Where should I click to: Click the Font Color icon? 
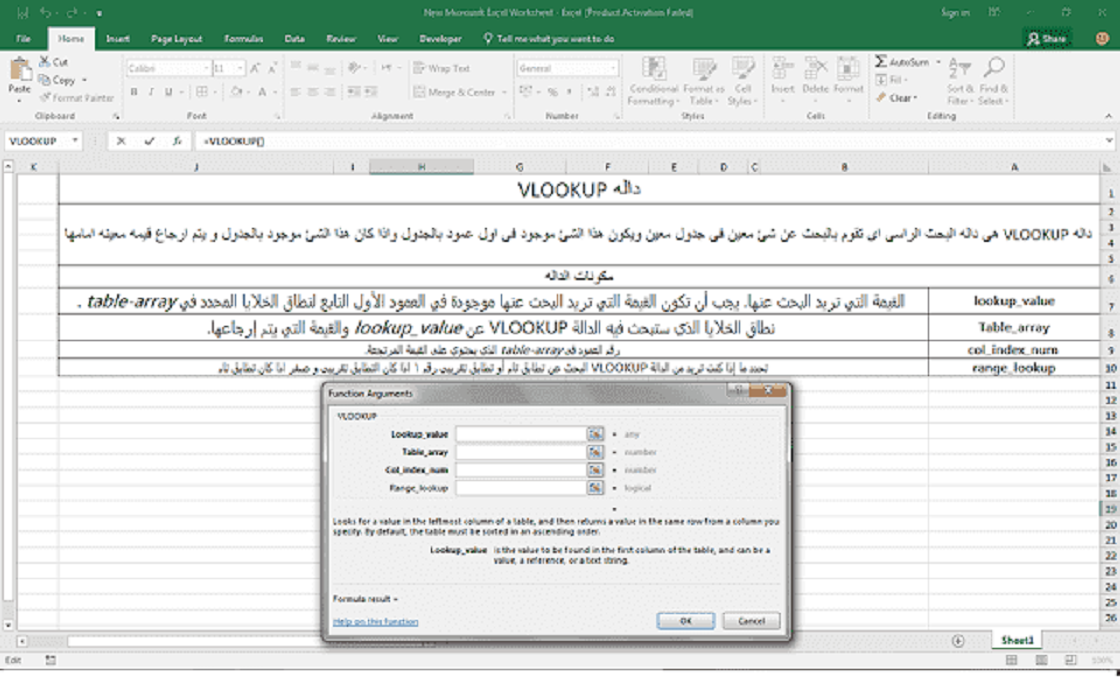click(262, 91)
